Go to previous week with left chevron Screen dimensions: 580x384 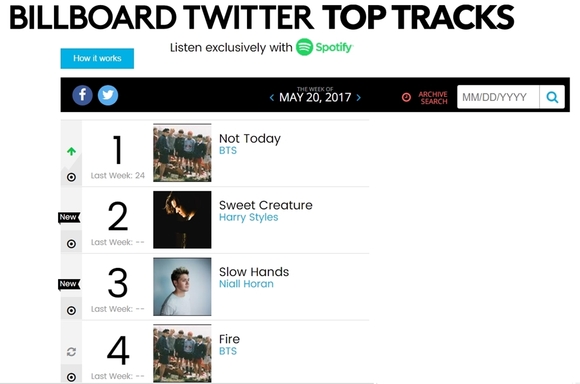272,97
